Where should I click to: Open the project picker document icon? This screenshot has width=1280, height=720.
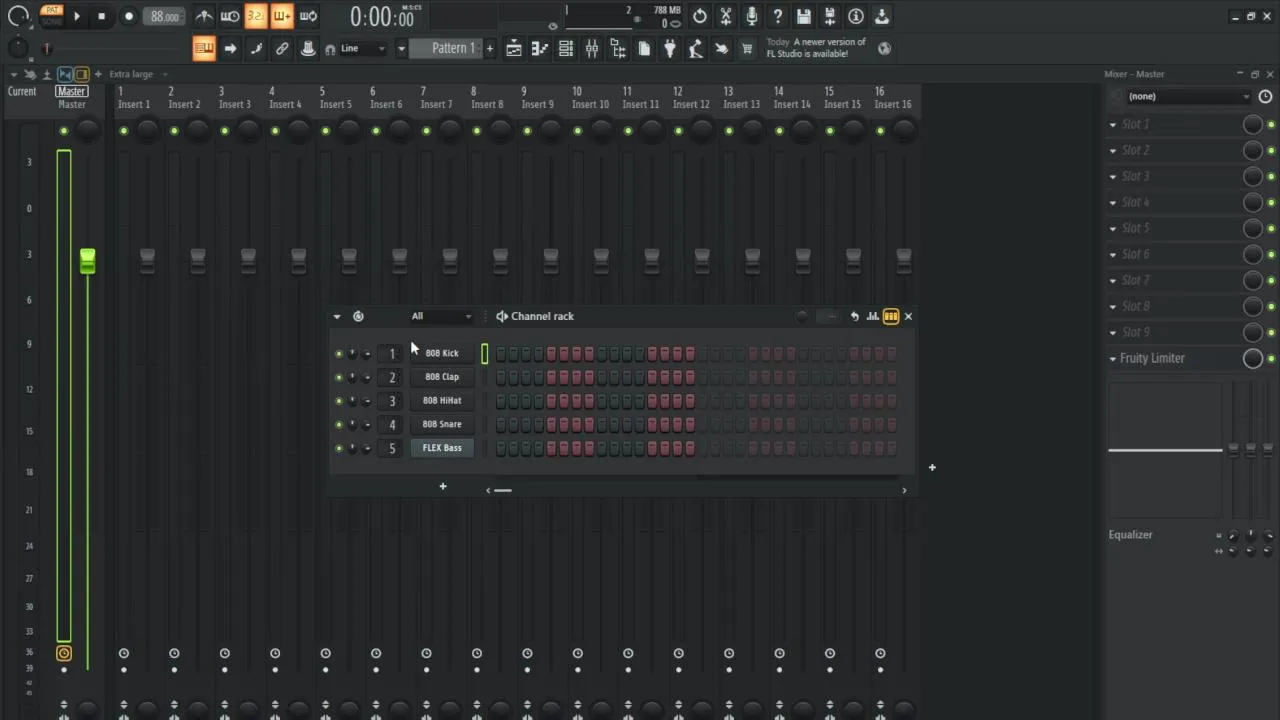point(644,48)
